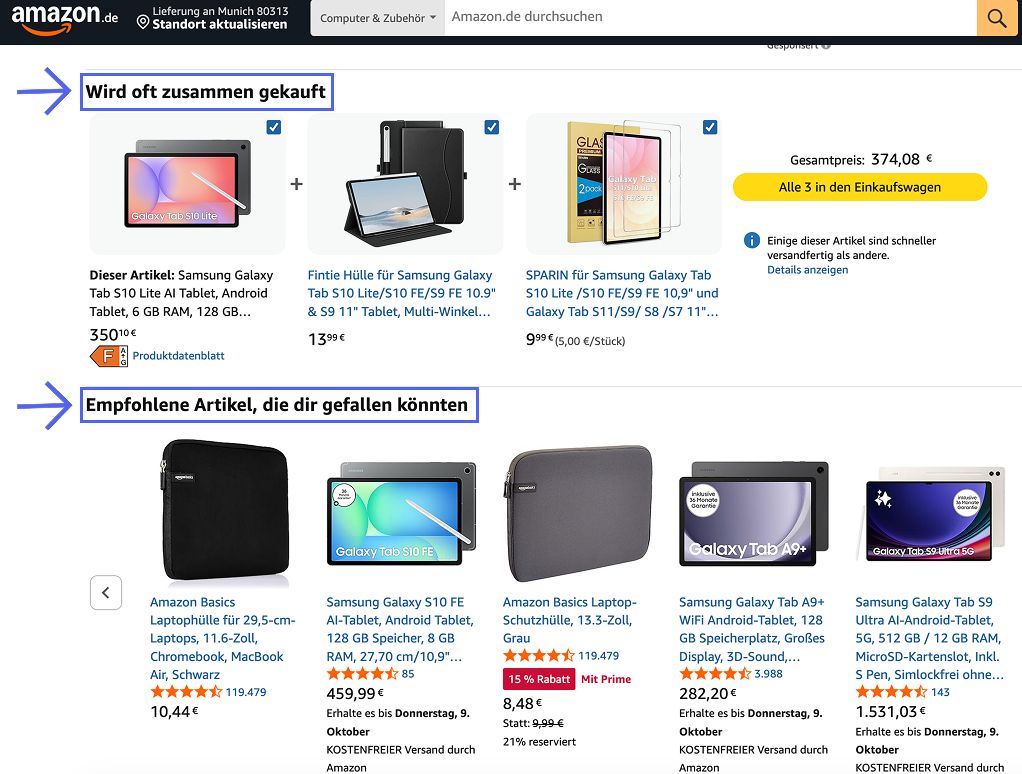Uncheck the Samsung Galaxy Tab S10 Lite checkbox

272,127
